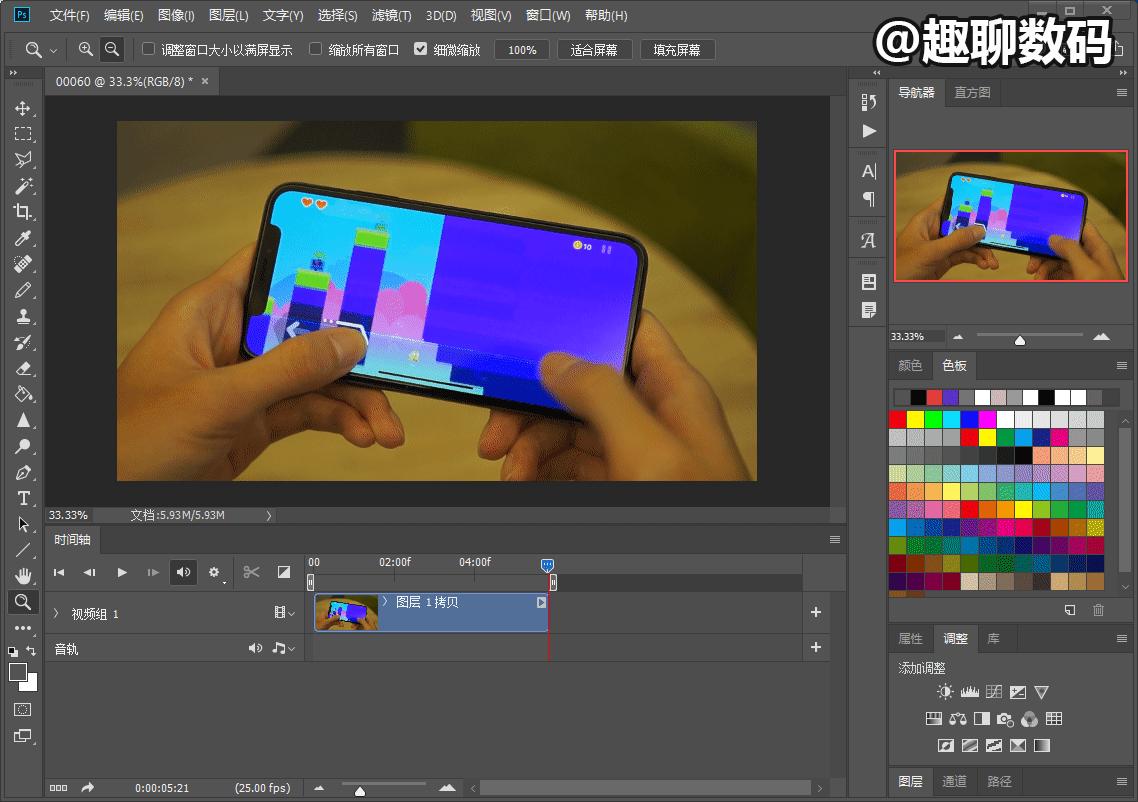Click the 适合屏幕 button
Image resolution: width=1138 pixels, height=802 pixels.
coord(594,50)
